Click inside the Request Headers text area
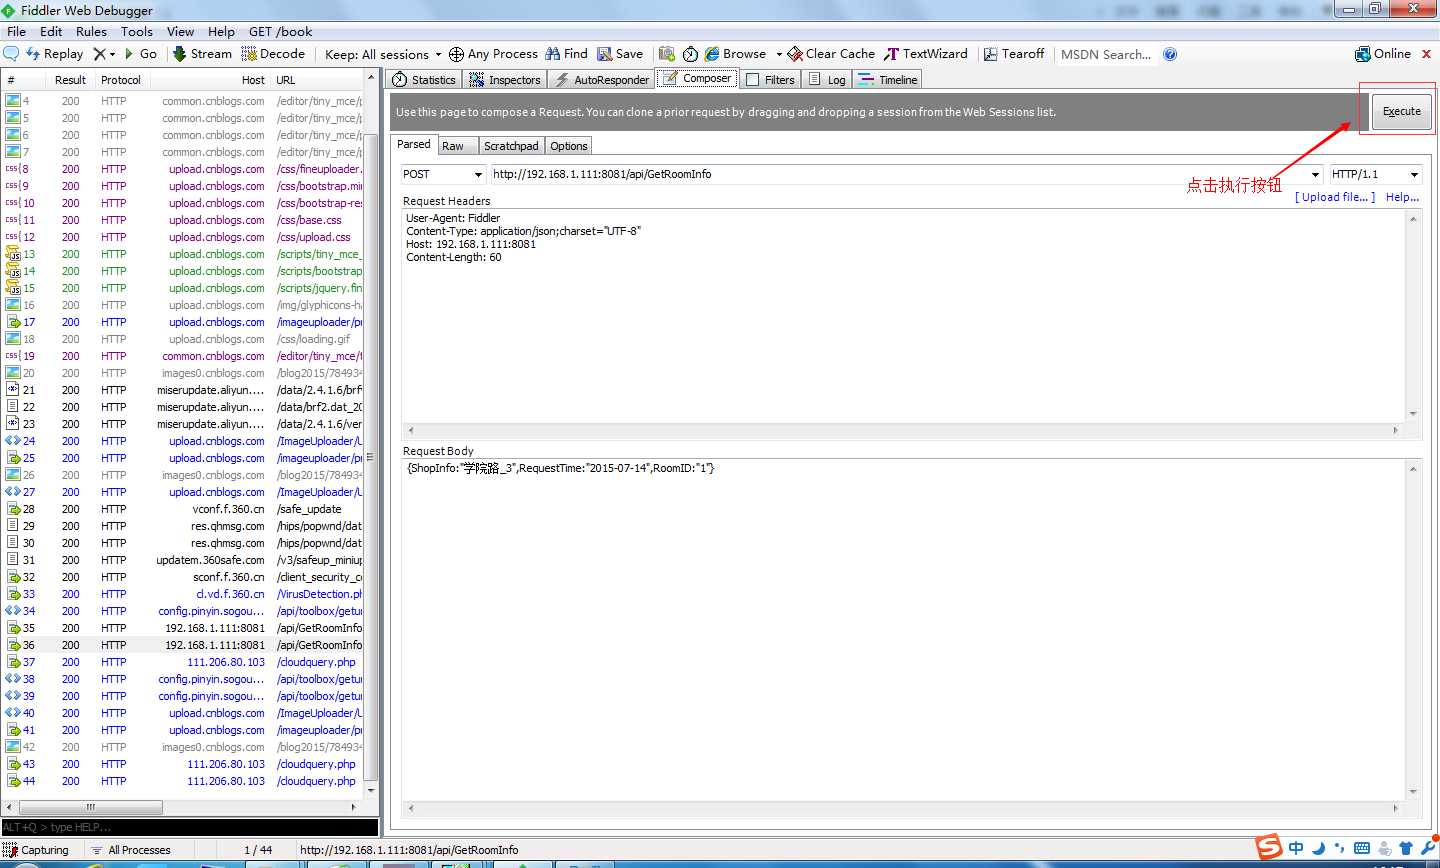Image resolution: width=1440 pixels, height=868 pixels. pyautogui.click(x=904, y=315)
